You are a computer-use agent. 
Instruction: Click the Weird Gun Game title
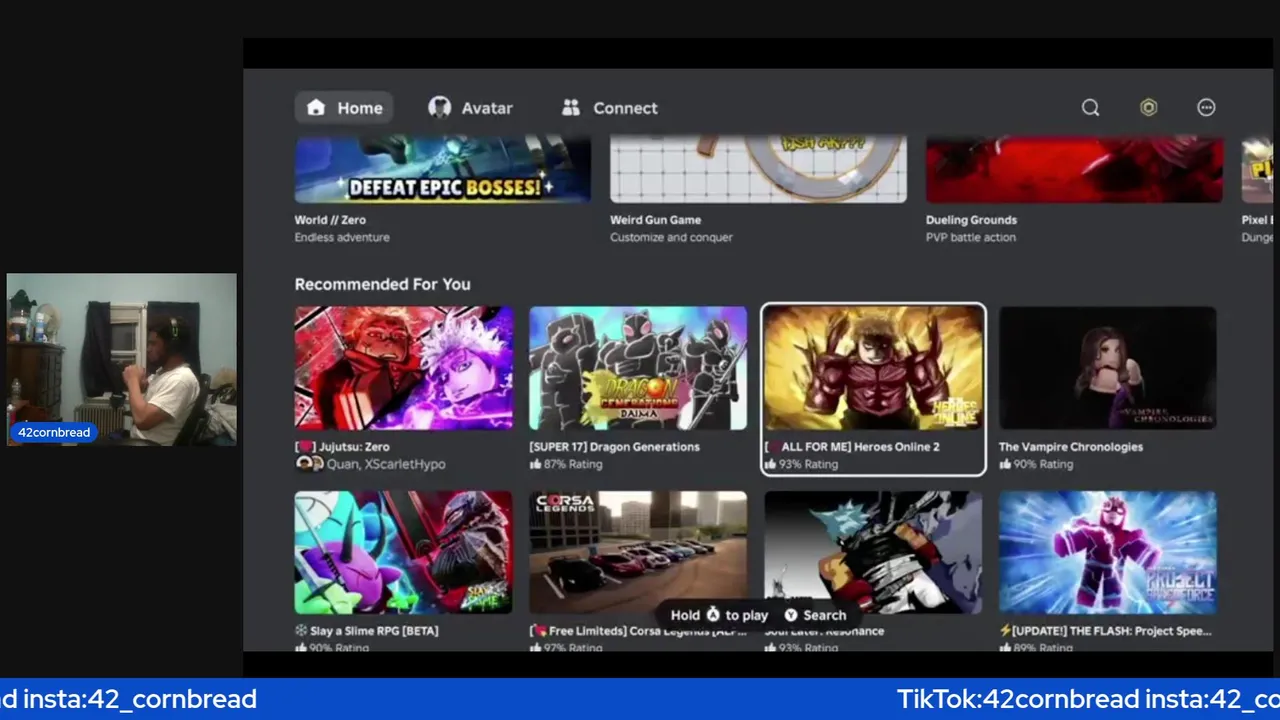(x=656, y=220)
